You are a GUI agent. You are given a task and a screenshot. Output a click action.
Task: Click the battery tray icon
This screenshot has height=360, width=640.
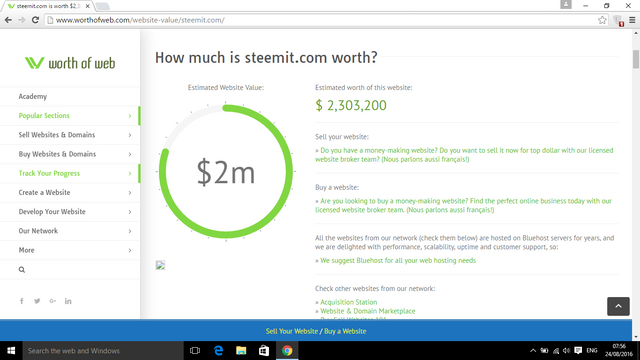(x=544, y=351)
